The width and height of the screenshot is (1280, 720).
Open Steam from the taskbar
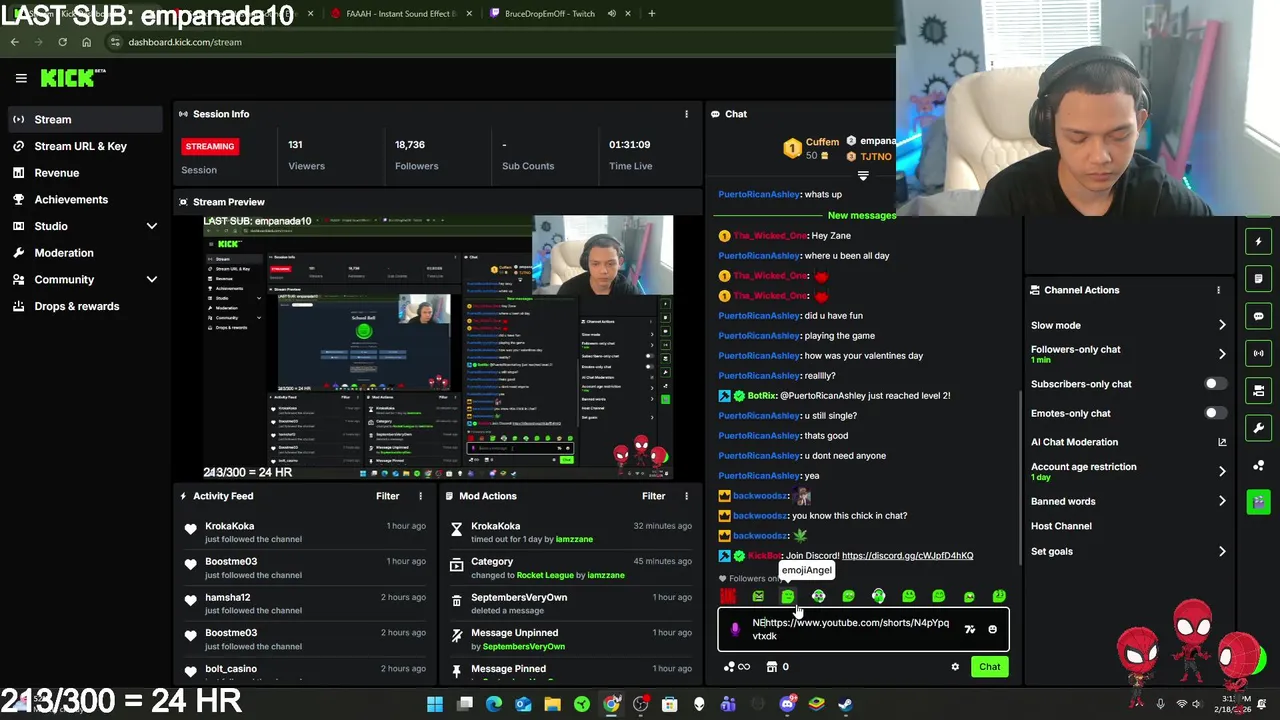pos(845,705)
